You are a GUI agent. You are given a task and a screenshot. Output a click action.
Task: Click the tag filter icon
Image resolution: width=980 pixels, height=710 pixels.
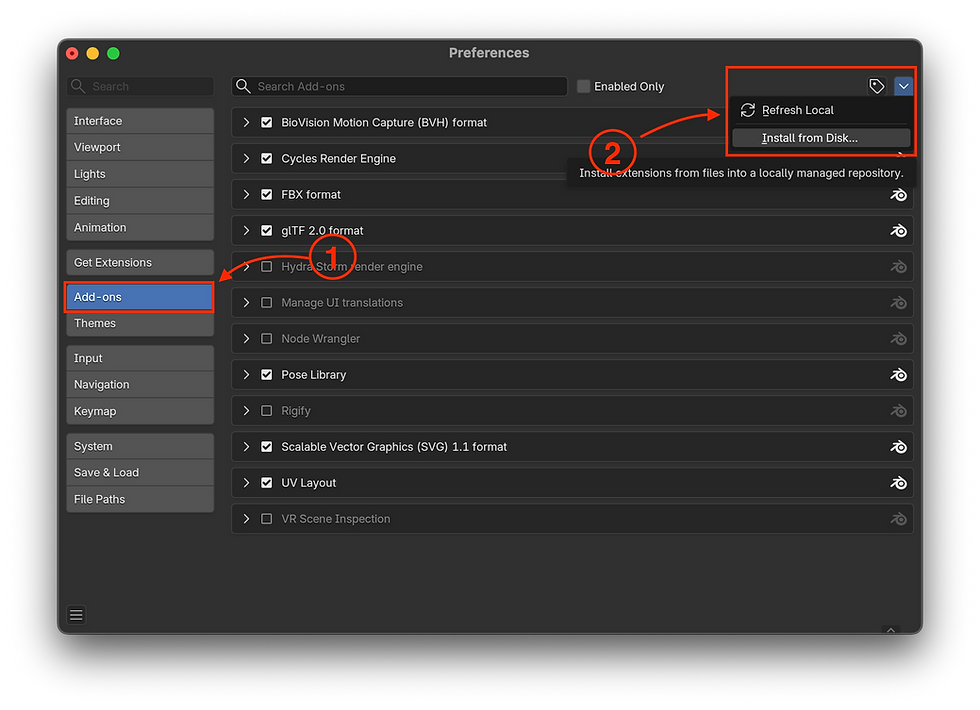tap(877, 86)
